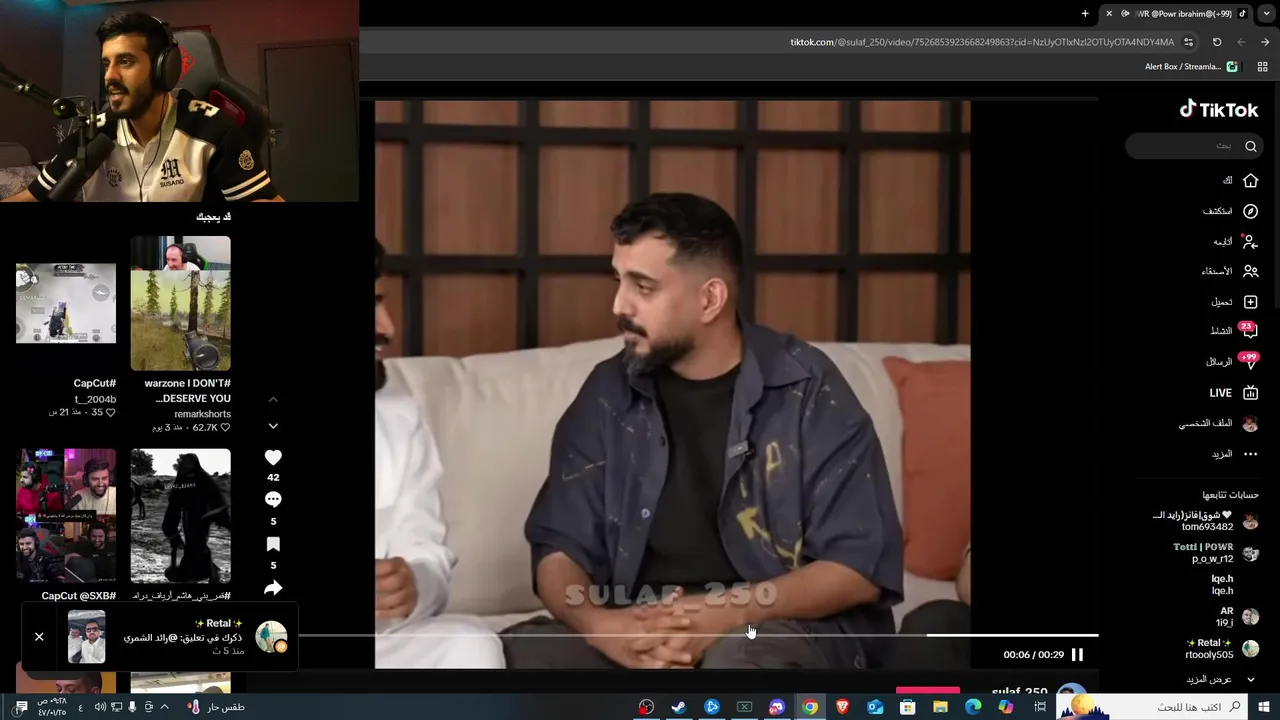This screenshot has height=720, width=1280.
Task: Open the Windows Start menu
Action: (x=1263, y=707)
